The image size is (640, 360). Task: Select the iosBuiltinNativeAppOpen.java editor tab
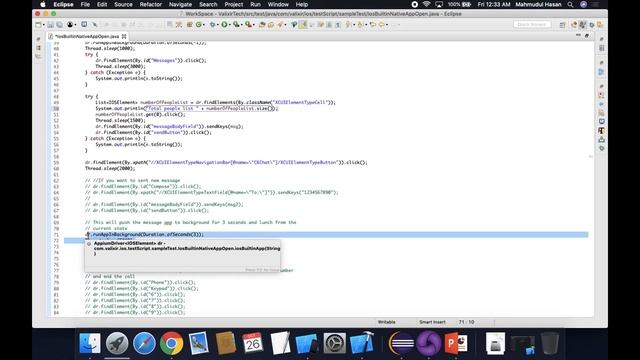click(87, 36)
